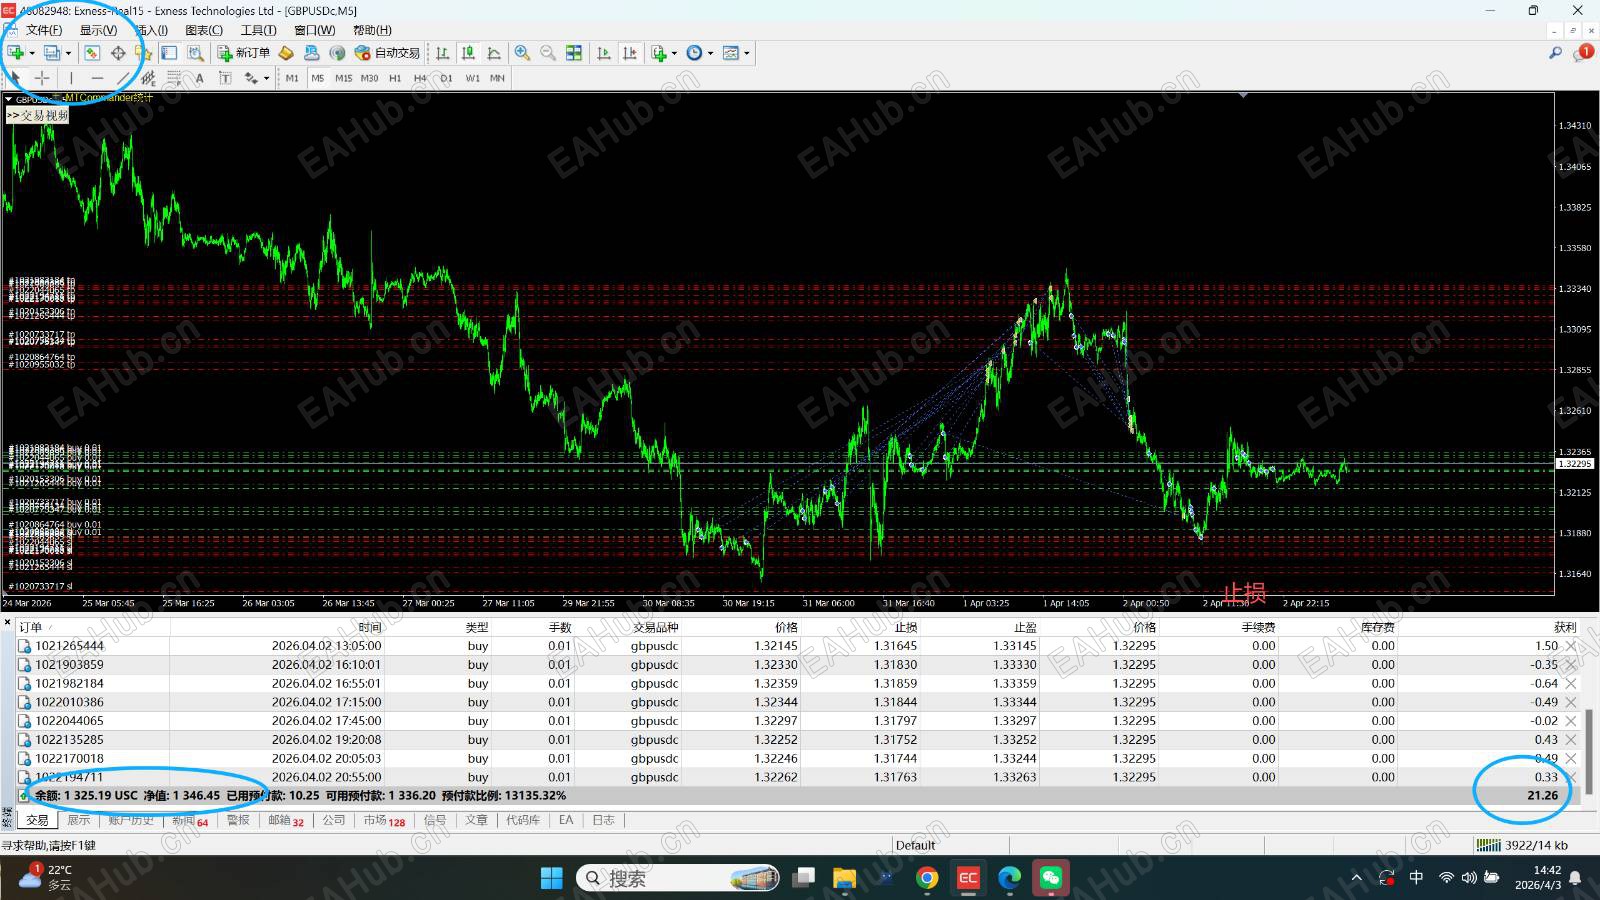Click the search magnifier icon at top right
The height and width of the screenshot is (900, 1600).
[x=1555, y=53]
